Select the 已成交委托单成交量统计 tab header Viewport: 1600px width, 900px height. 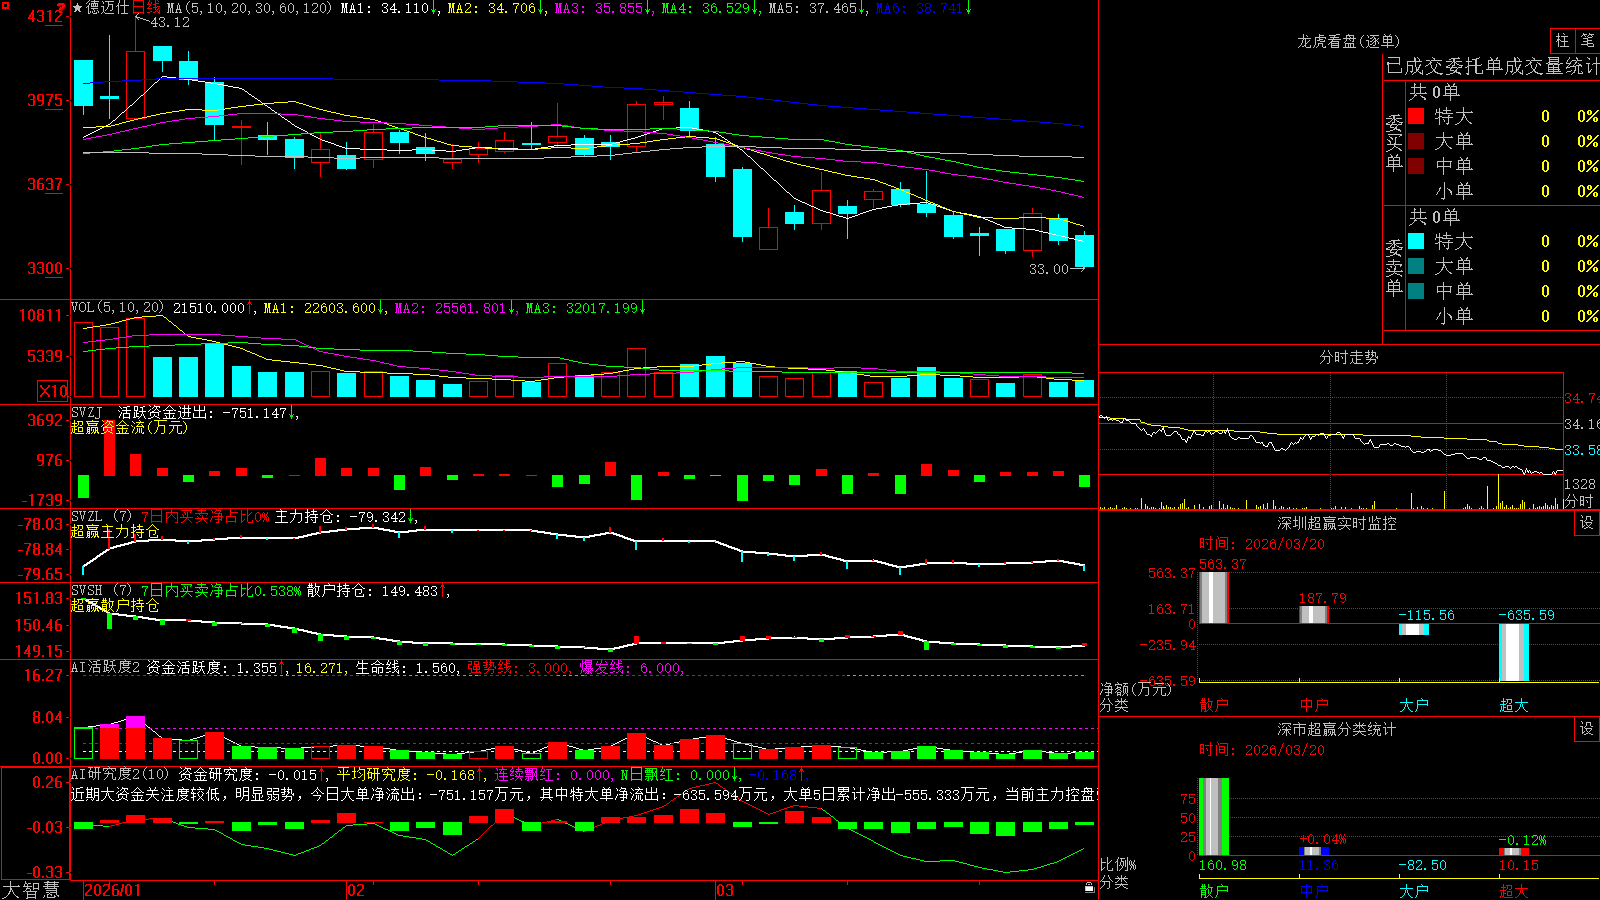click(1492, 66)
